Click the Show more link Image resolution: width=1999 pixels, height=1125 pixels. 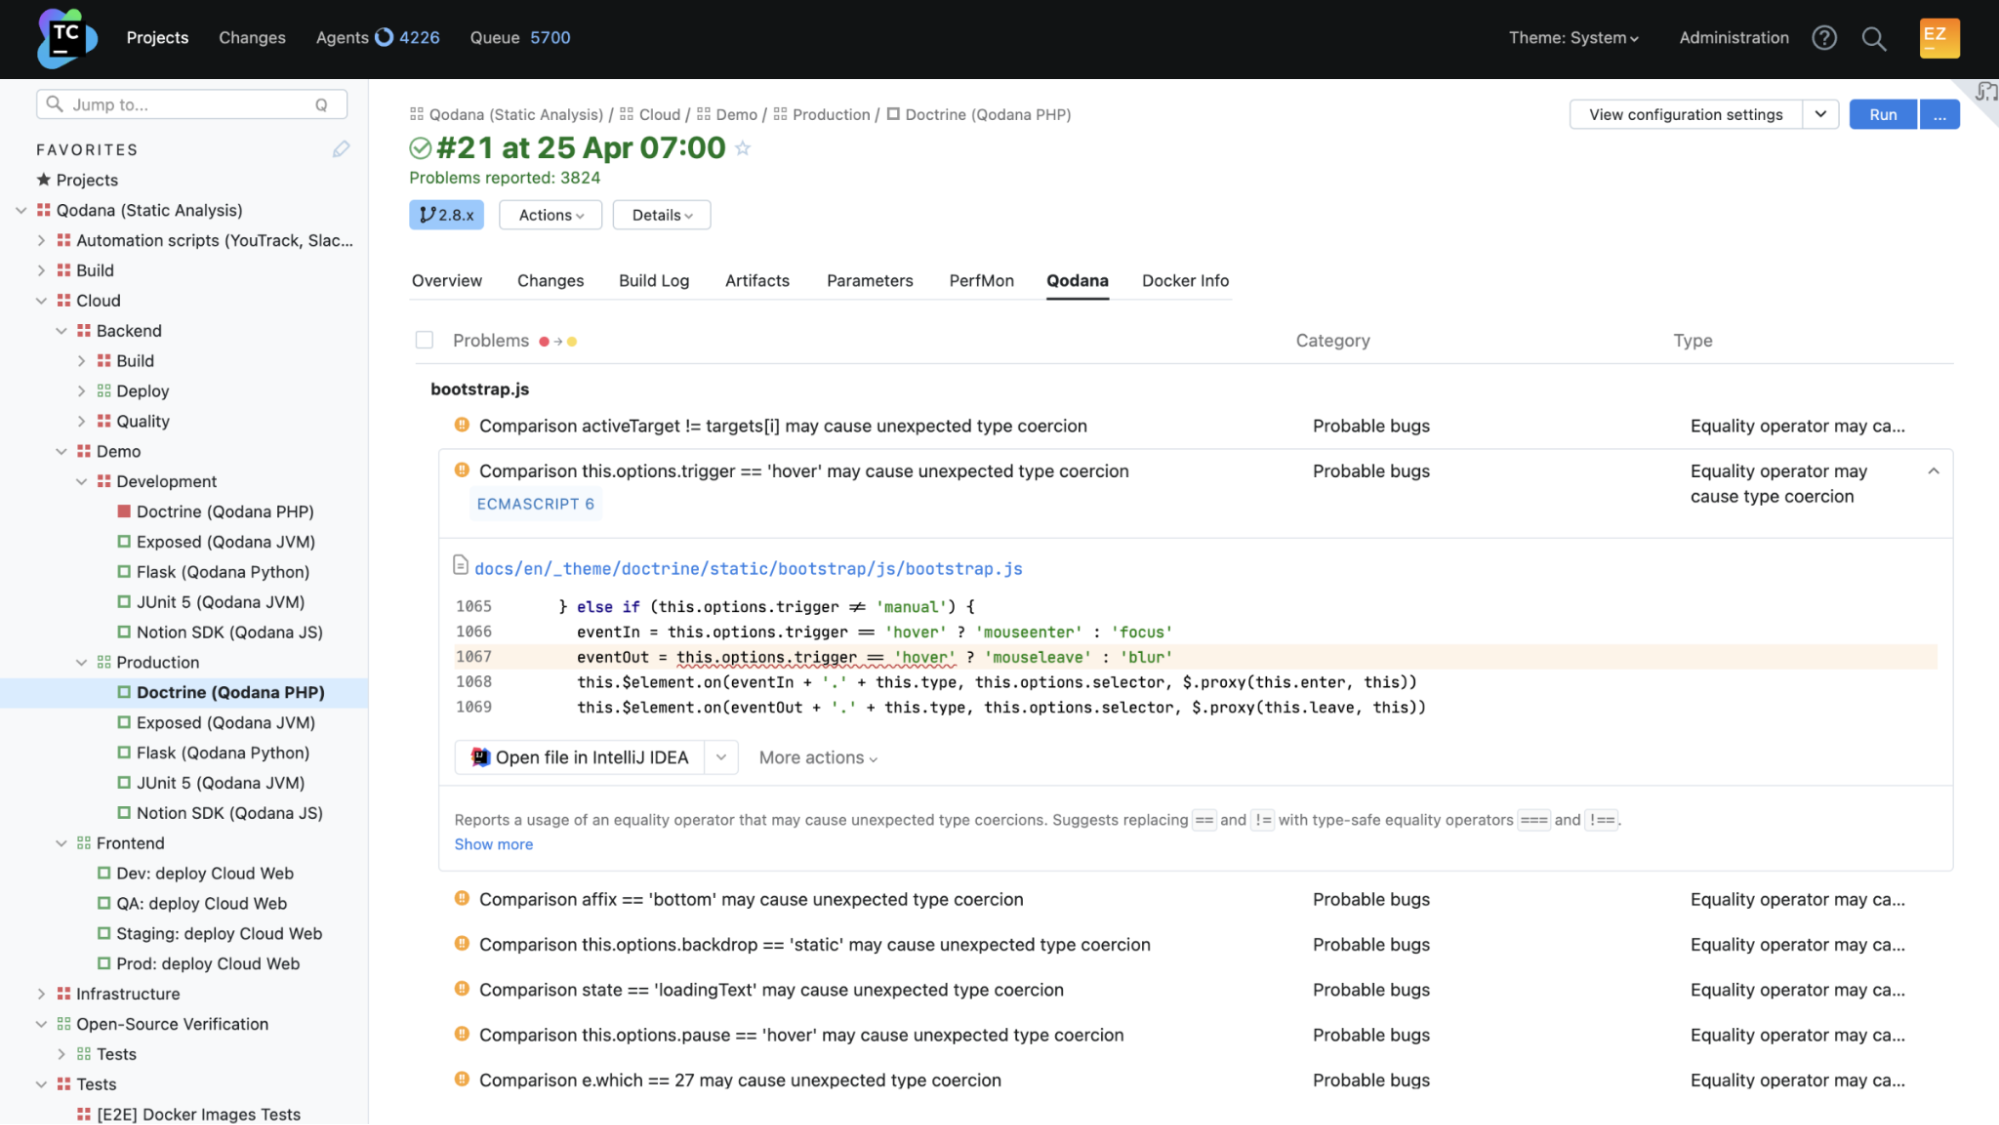tap(493, 844)
